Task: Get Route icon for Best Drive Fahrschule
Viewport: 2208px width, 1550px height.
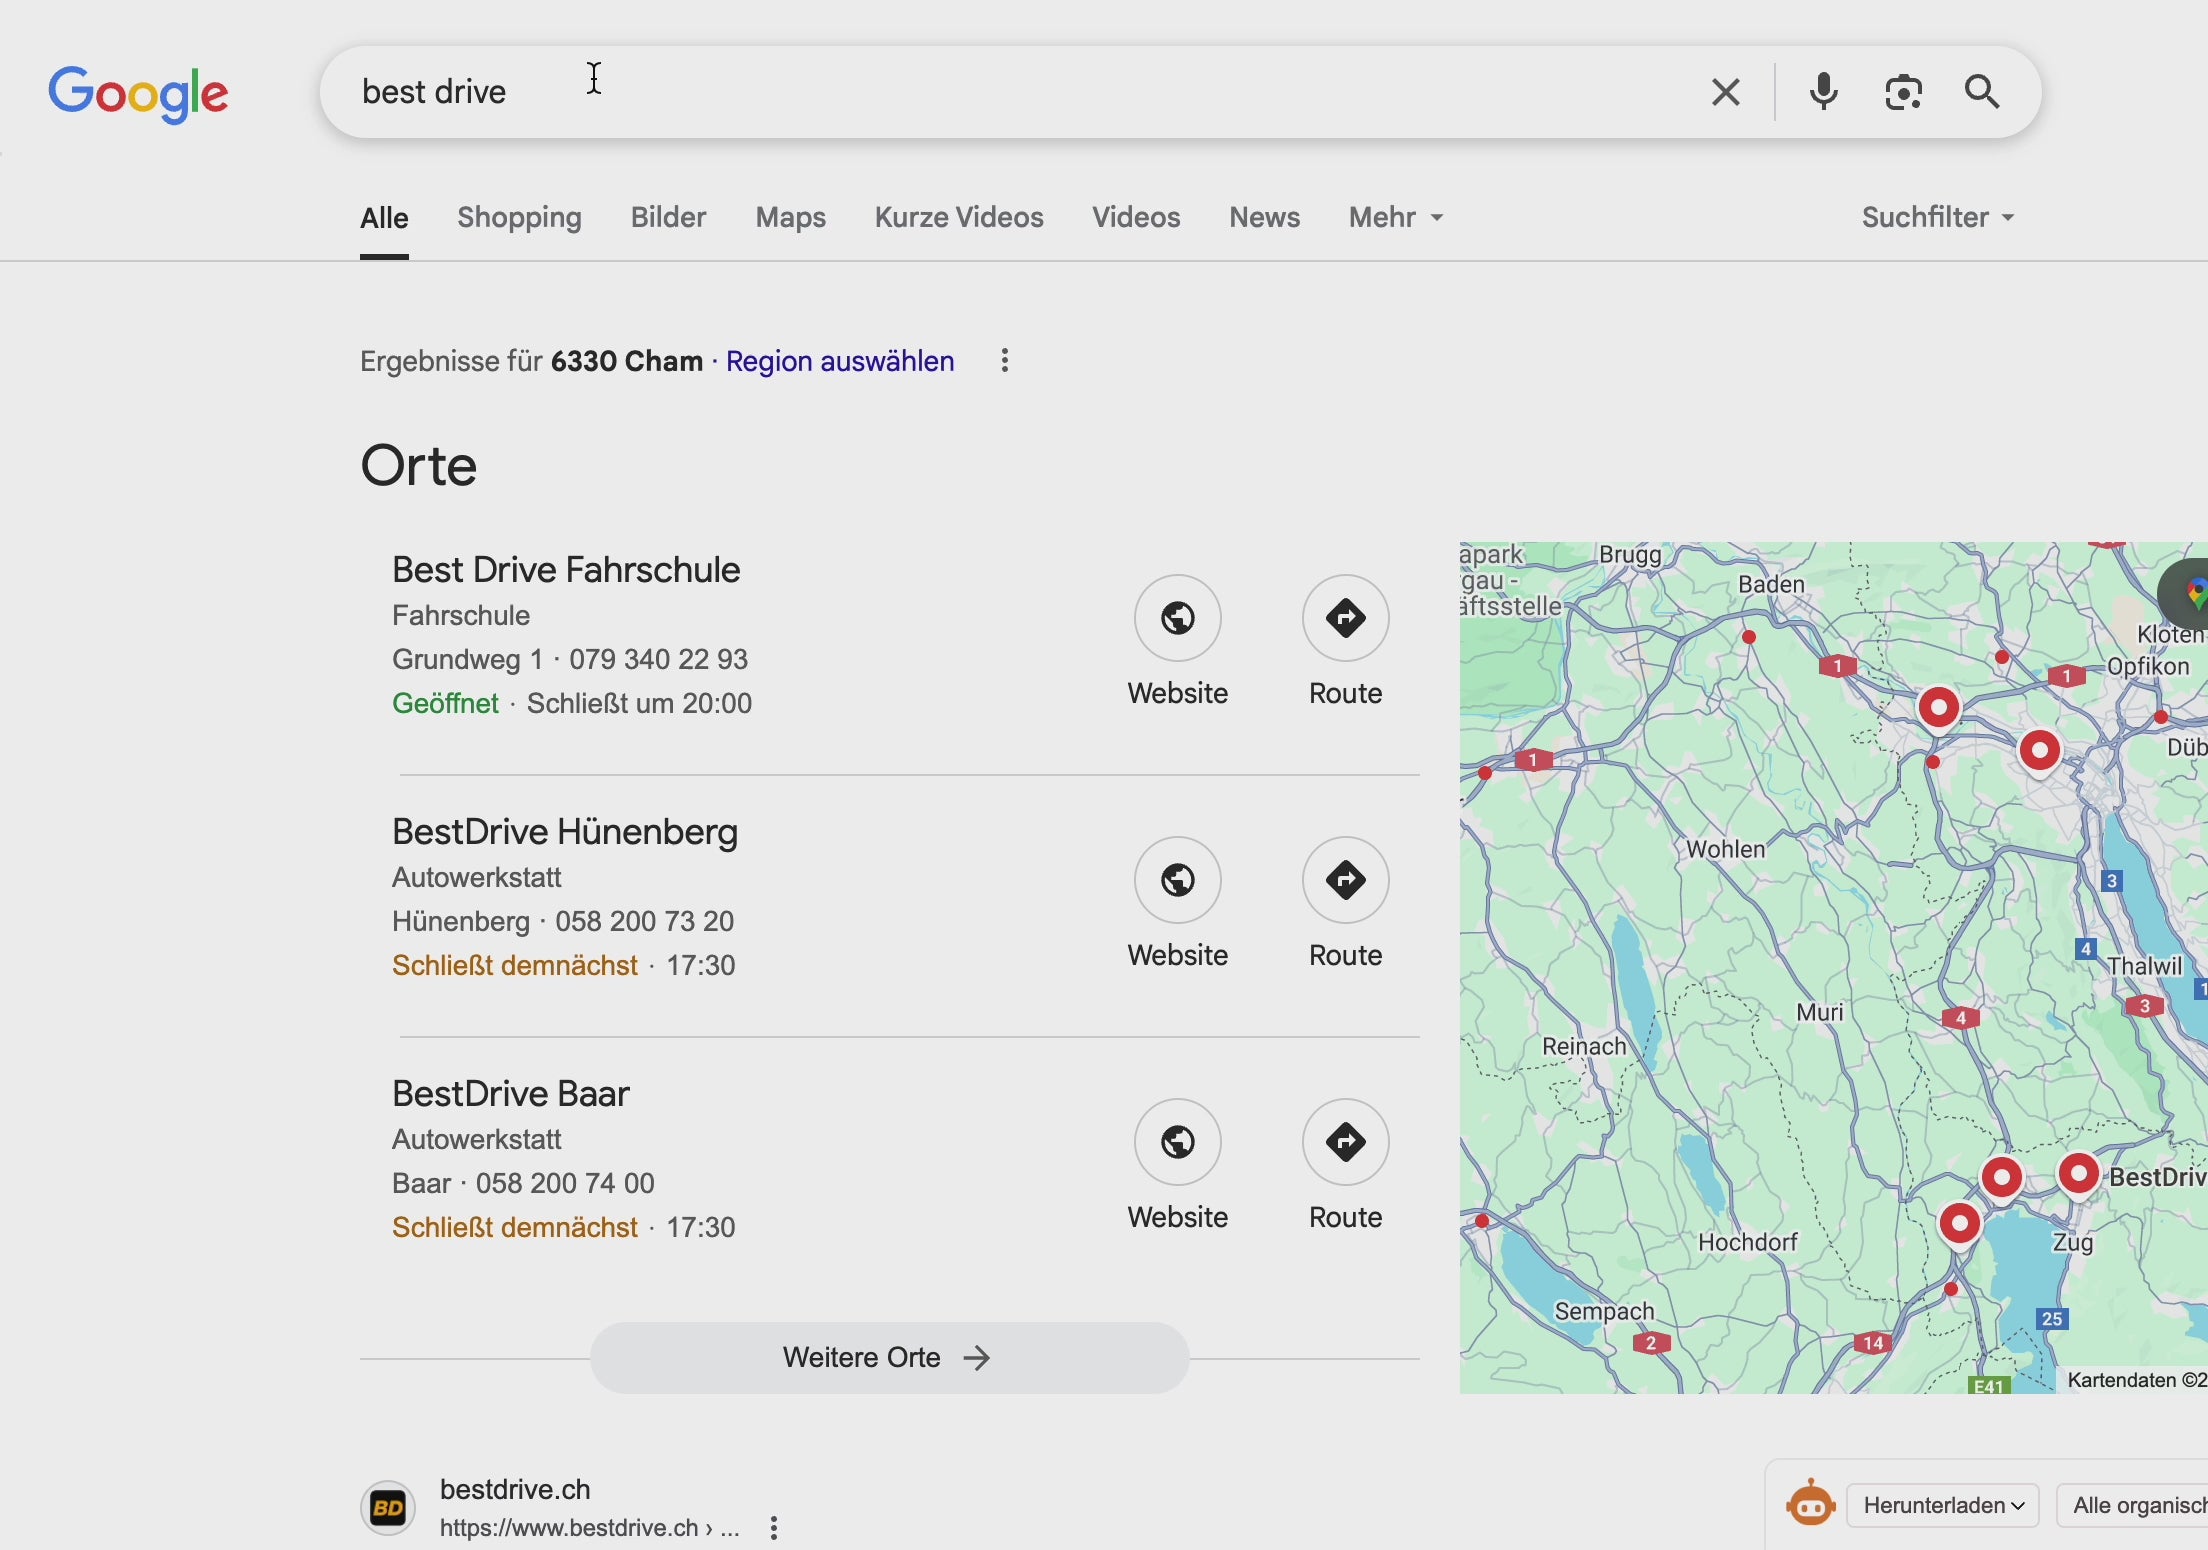Action: tap(1346, 618)
